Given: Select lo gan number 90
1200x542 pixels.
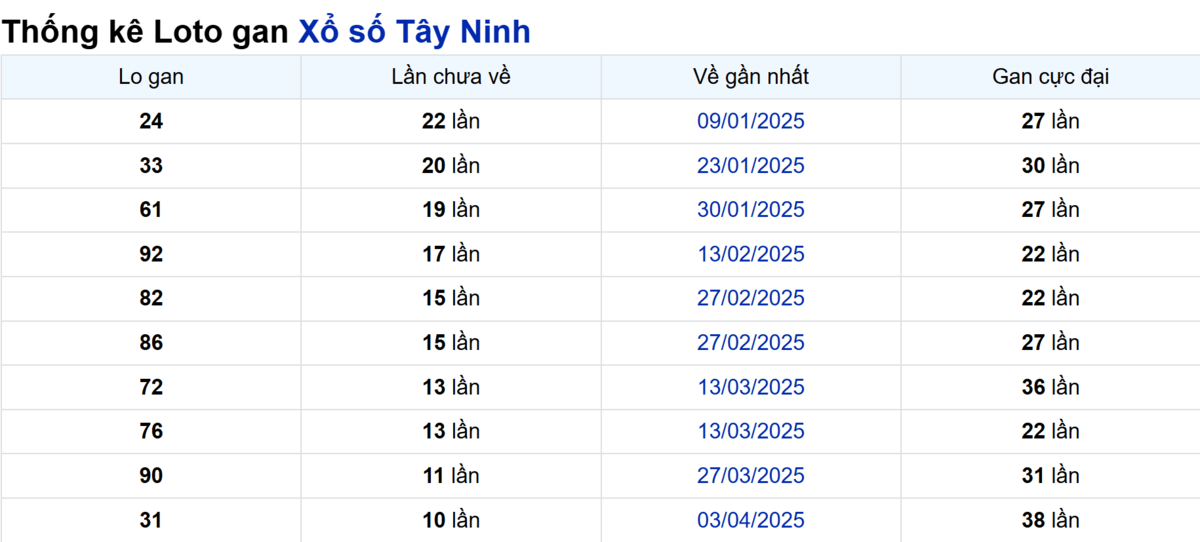Looking at the screenshot, I should 151,476.
